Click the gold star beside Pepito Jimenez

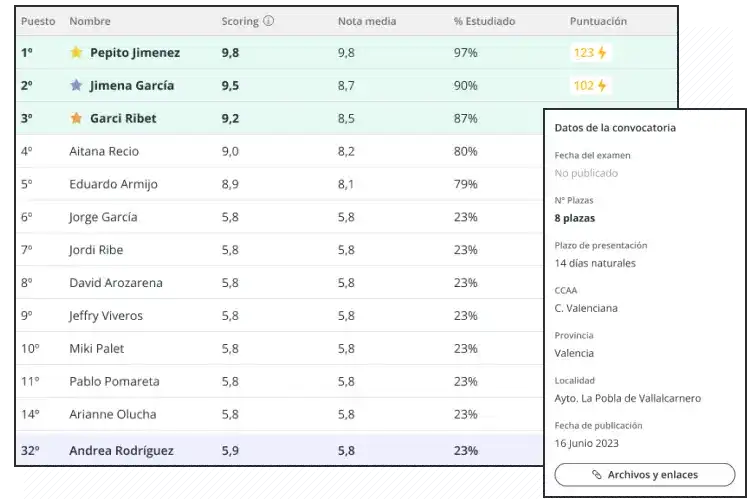(76, 52)
